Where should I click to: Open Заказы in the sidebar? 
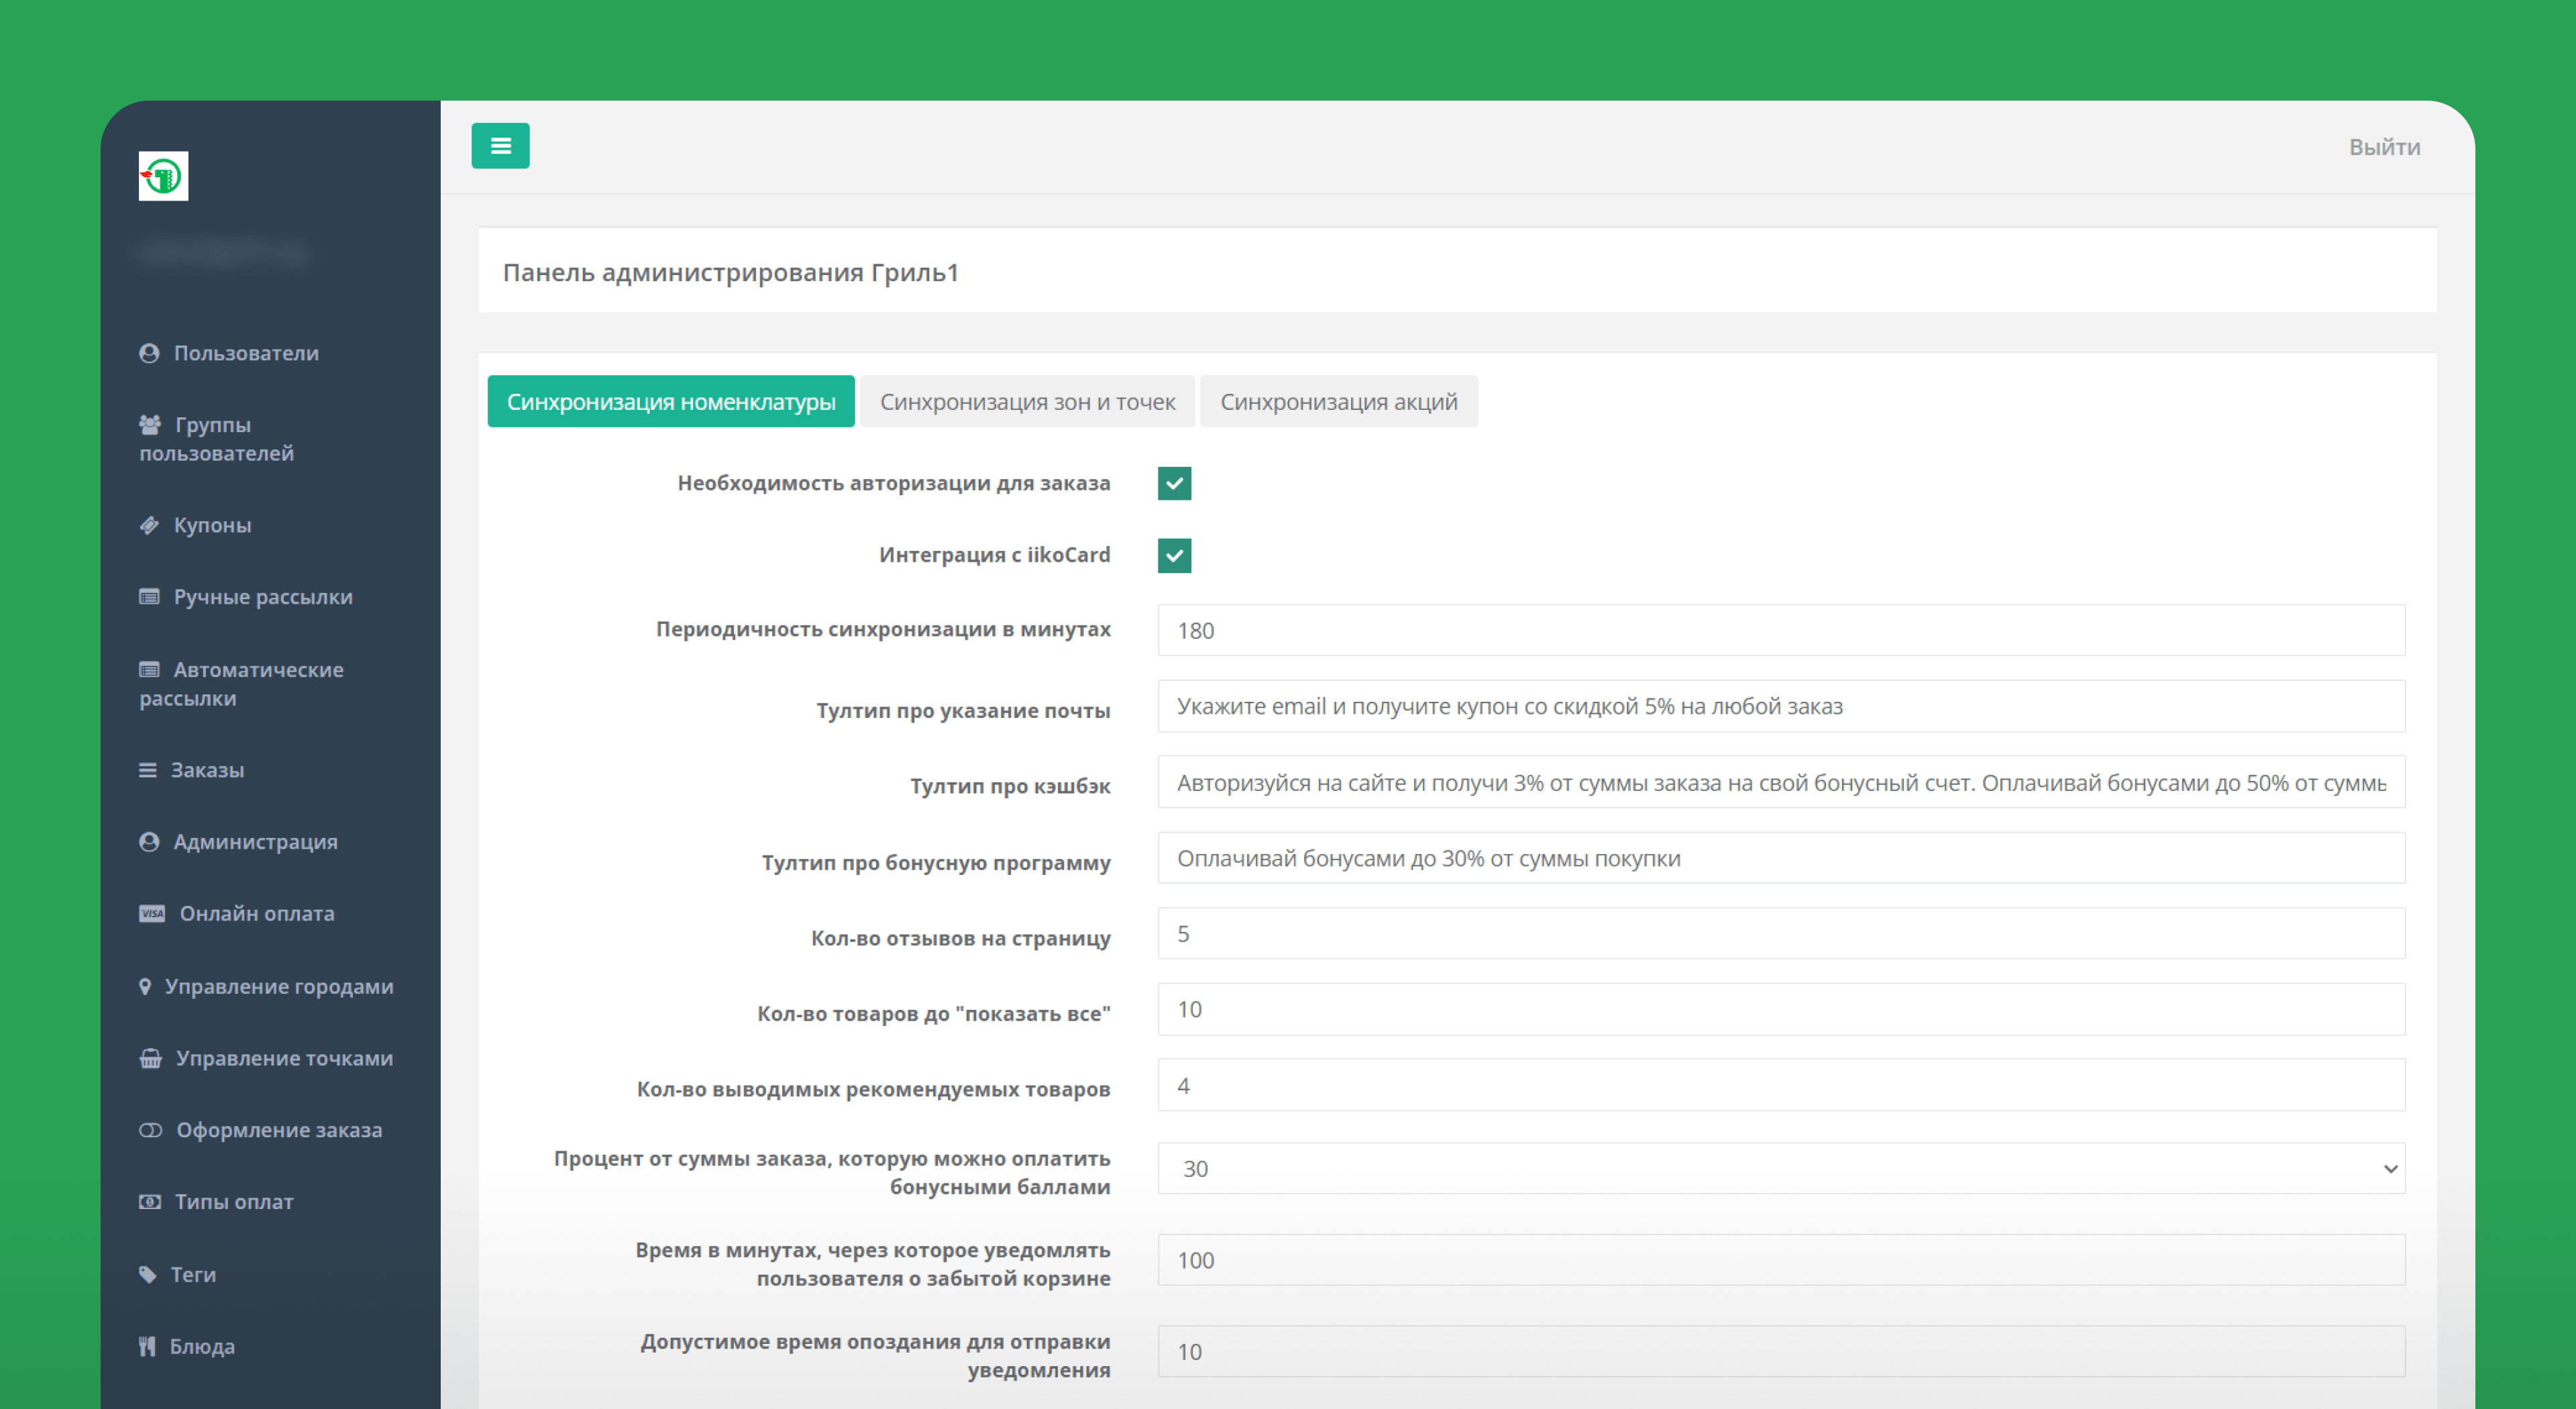coord(206,770)
